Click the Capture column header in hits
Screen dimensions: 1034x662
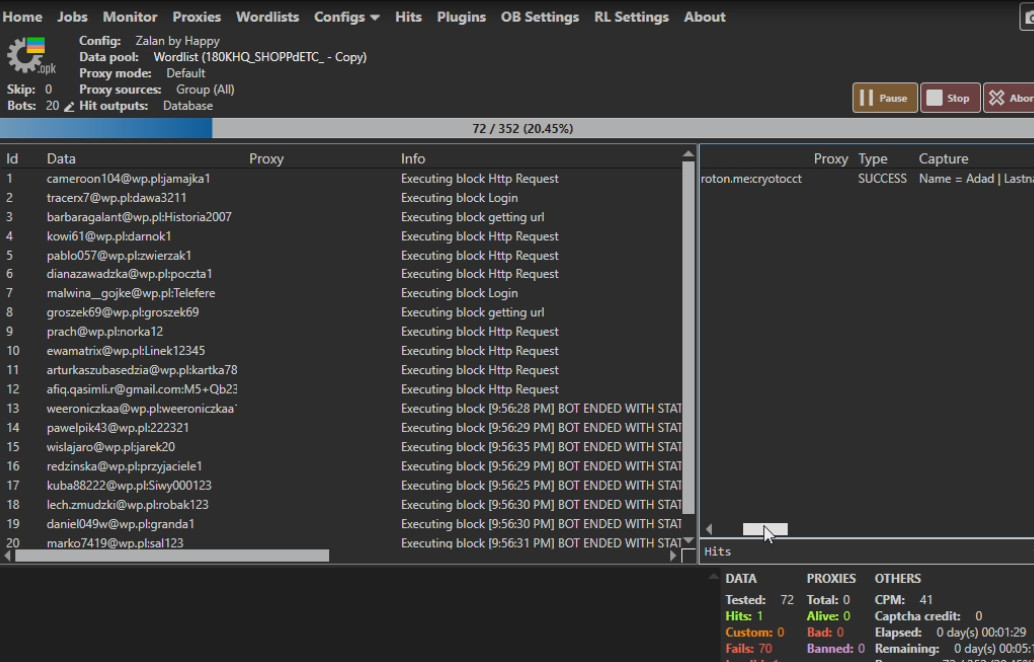click(x=943, y=158)
